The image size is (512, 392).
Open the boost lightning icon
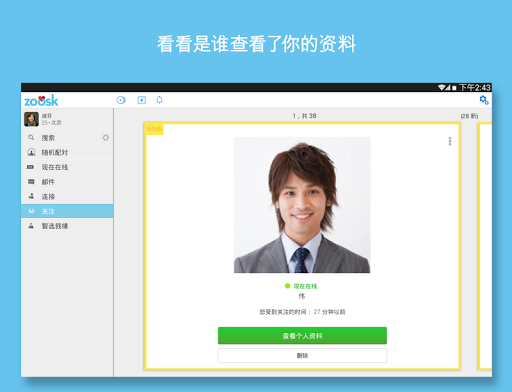click(142, 100)
